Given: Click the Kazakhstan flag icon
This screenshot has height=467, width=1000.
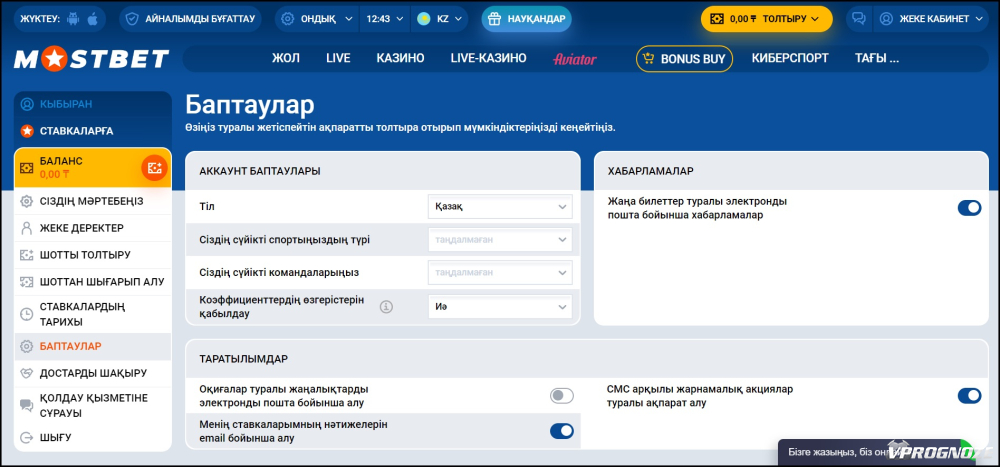Looking at the screenshot, I should pyautogui.click(x=423, y=19).
